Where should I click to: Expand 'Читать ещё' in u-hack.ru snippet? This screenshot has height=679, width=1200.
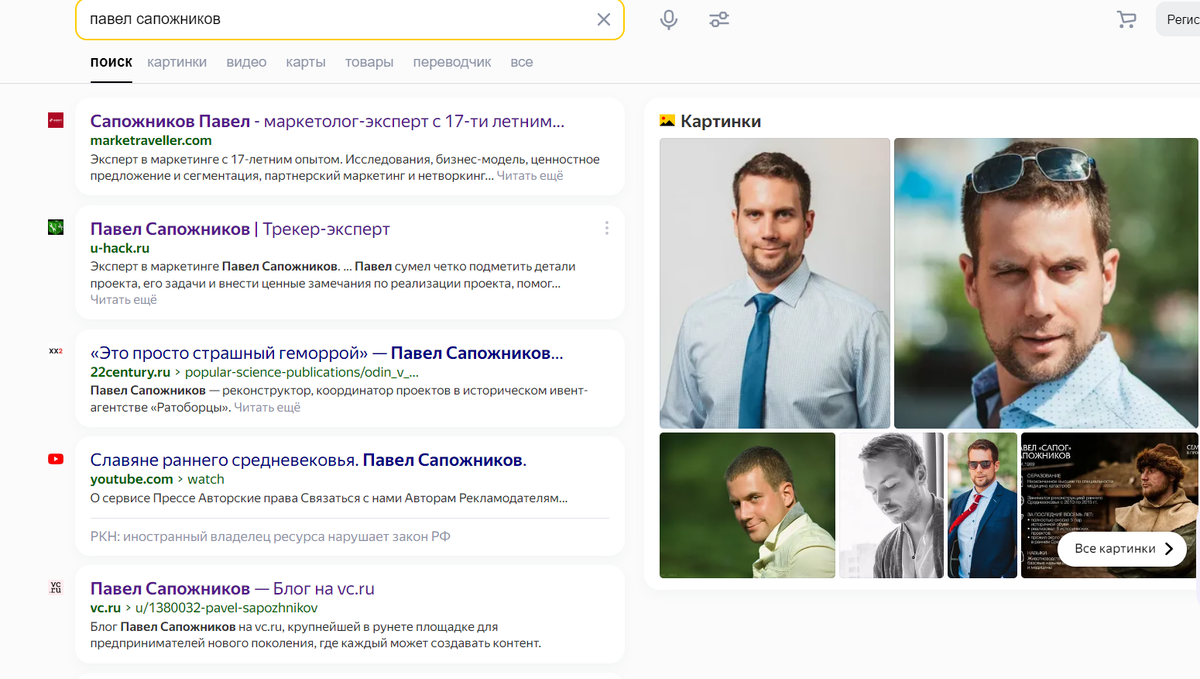point(124,300)
